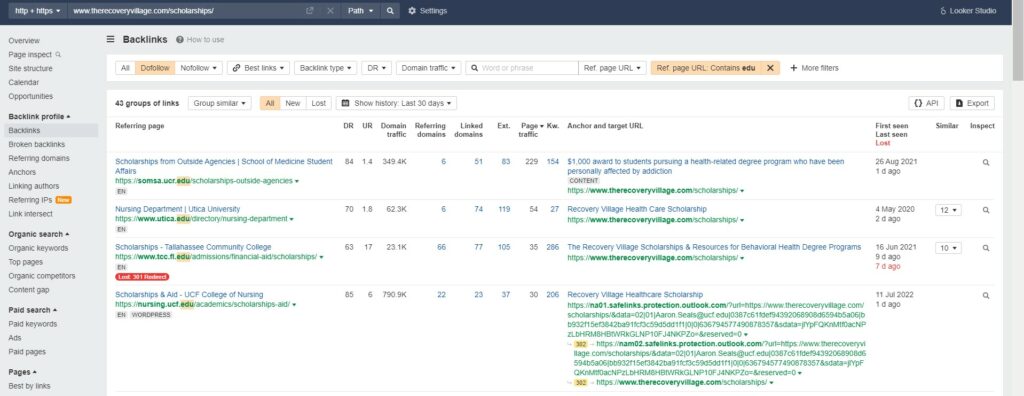
Task: Open the Group similar dropdown
Action: (219, 103)
